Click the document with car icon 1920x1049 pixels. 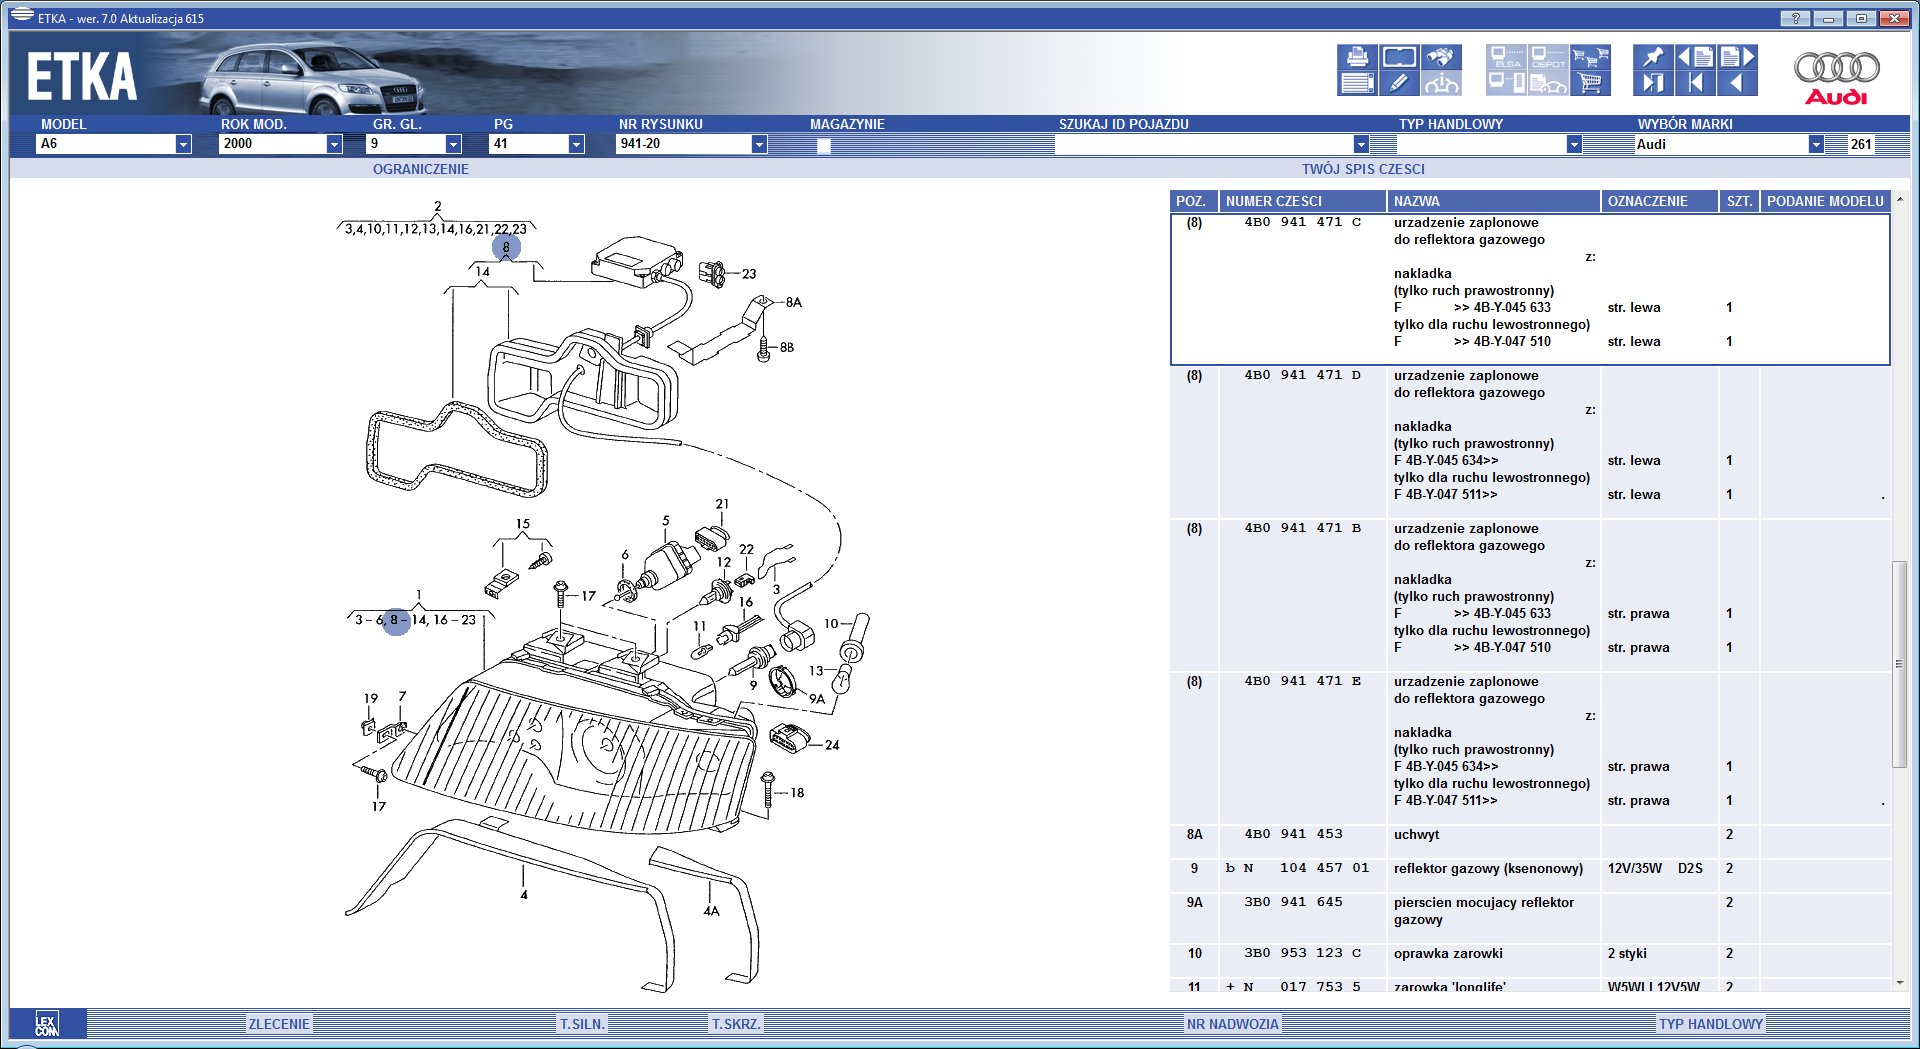1548,83
